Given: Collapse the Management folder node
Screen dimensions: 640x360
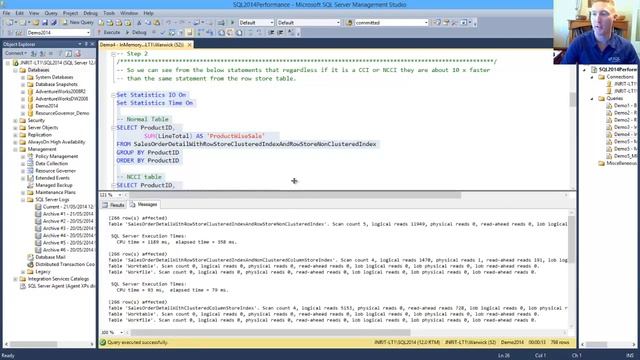Looking at the screenshot, I should tap(15, 149).
